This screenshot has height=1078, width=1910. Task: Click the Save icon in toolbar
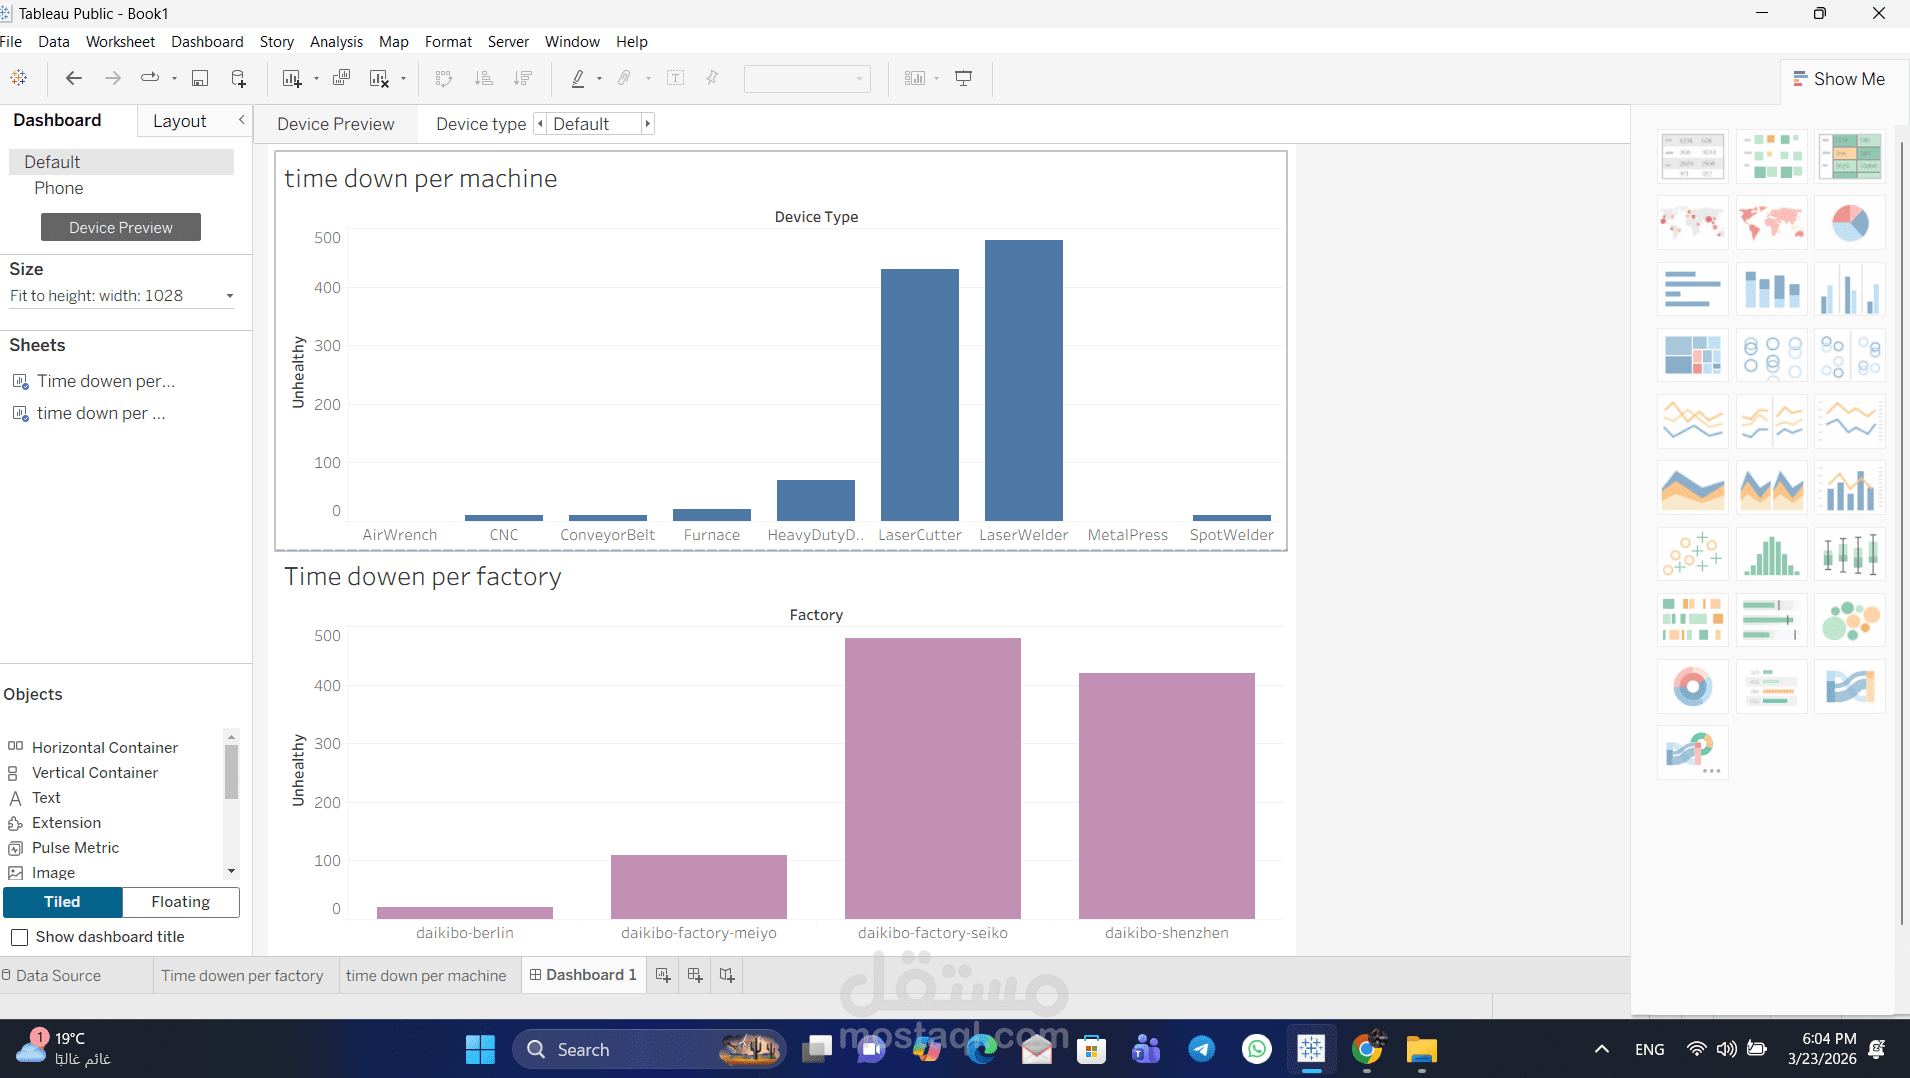tap(200, 78)
